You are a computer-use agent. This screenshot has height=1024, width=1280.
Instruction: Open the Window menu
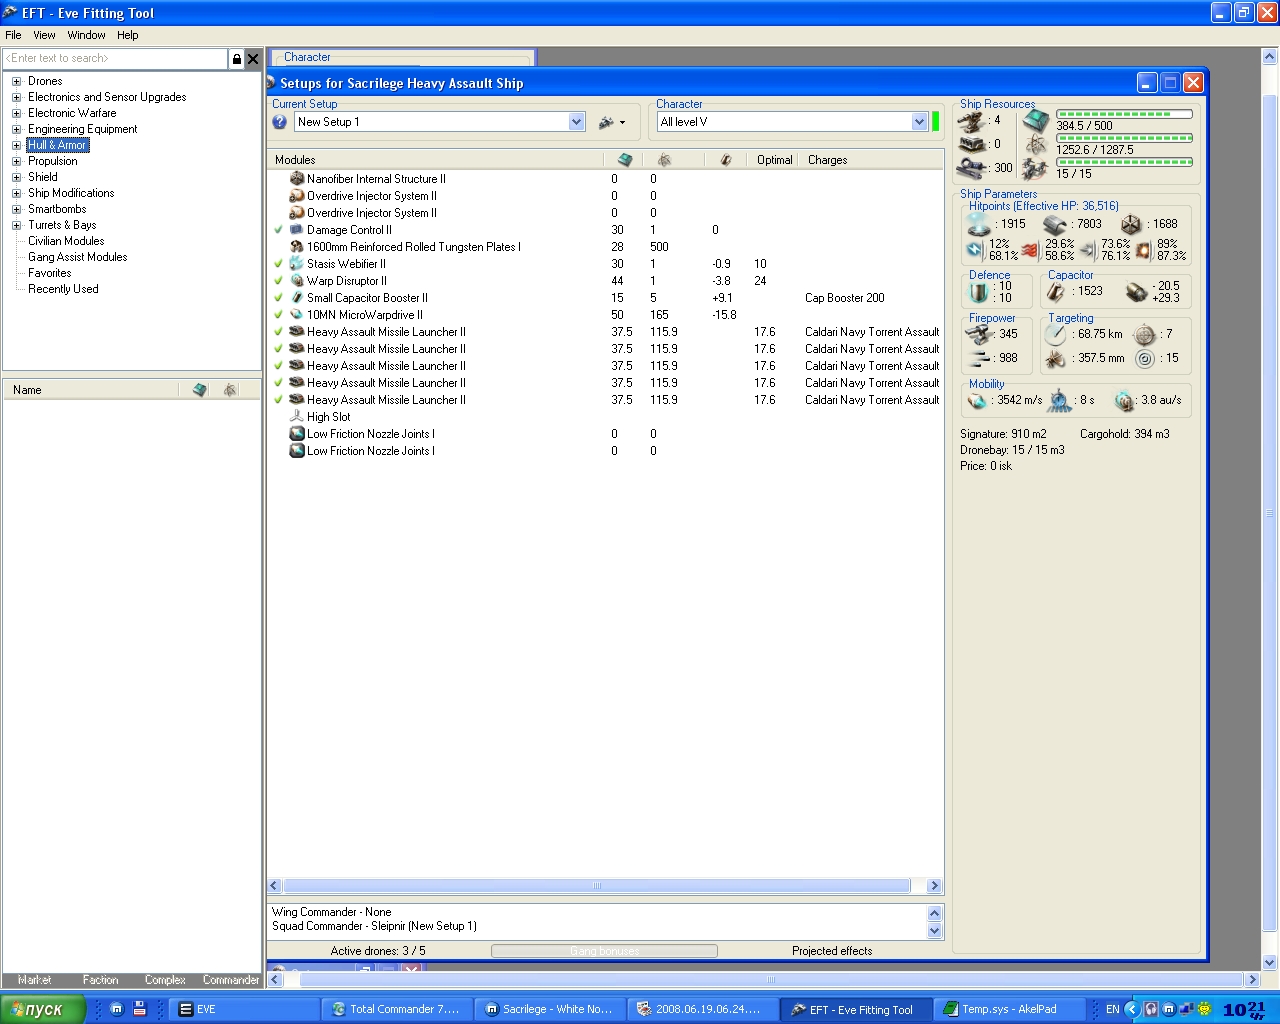pyautogui.click(x=86, y=35)
